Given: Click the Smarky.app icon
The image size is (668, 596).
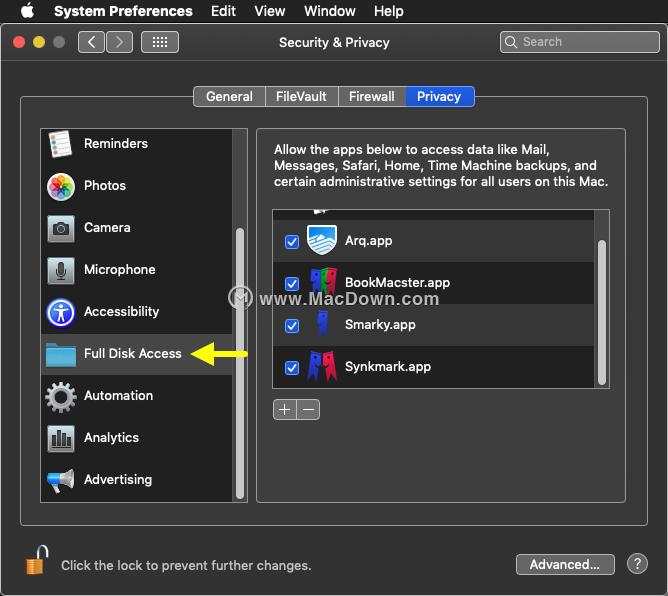Looking at the screenshot, I should [322, 324].
